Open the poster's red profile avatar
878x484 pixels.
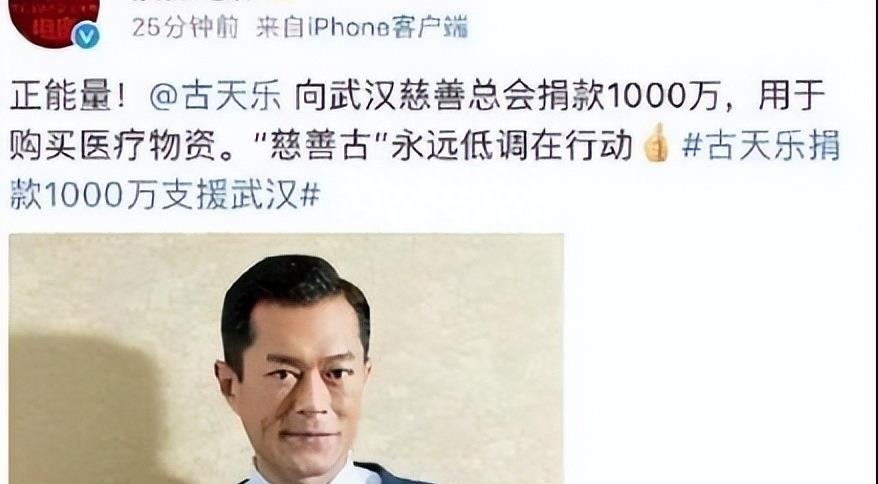tap(54, 20)
